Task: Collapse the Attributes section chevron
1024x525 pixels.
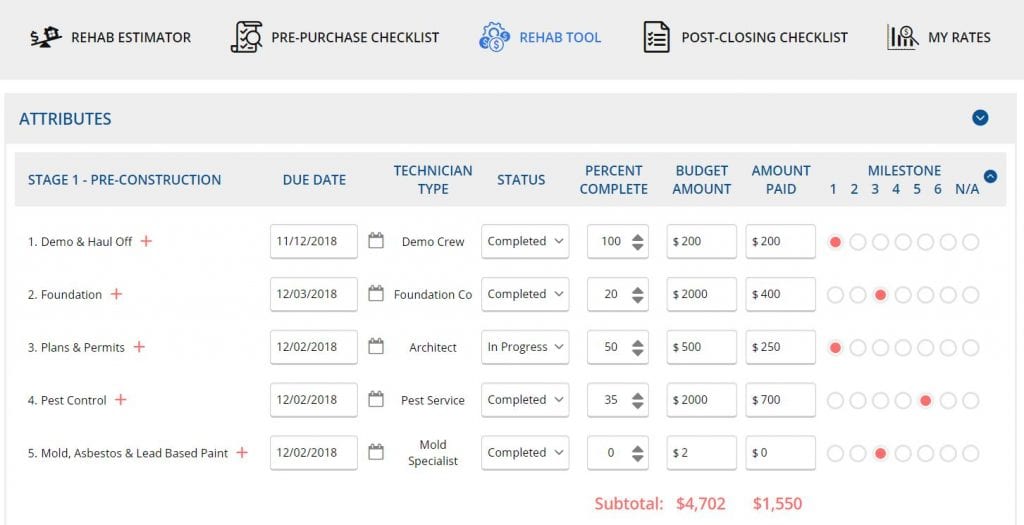Action: pos(980,118)
